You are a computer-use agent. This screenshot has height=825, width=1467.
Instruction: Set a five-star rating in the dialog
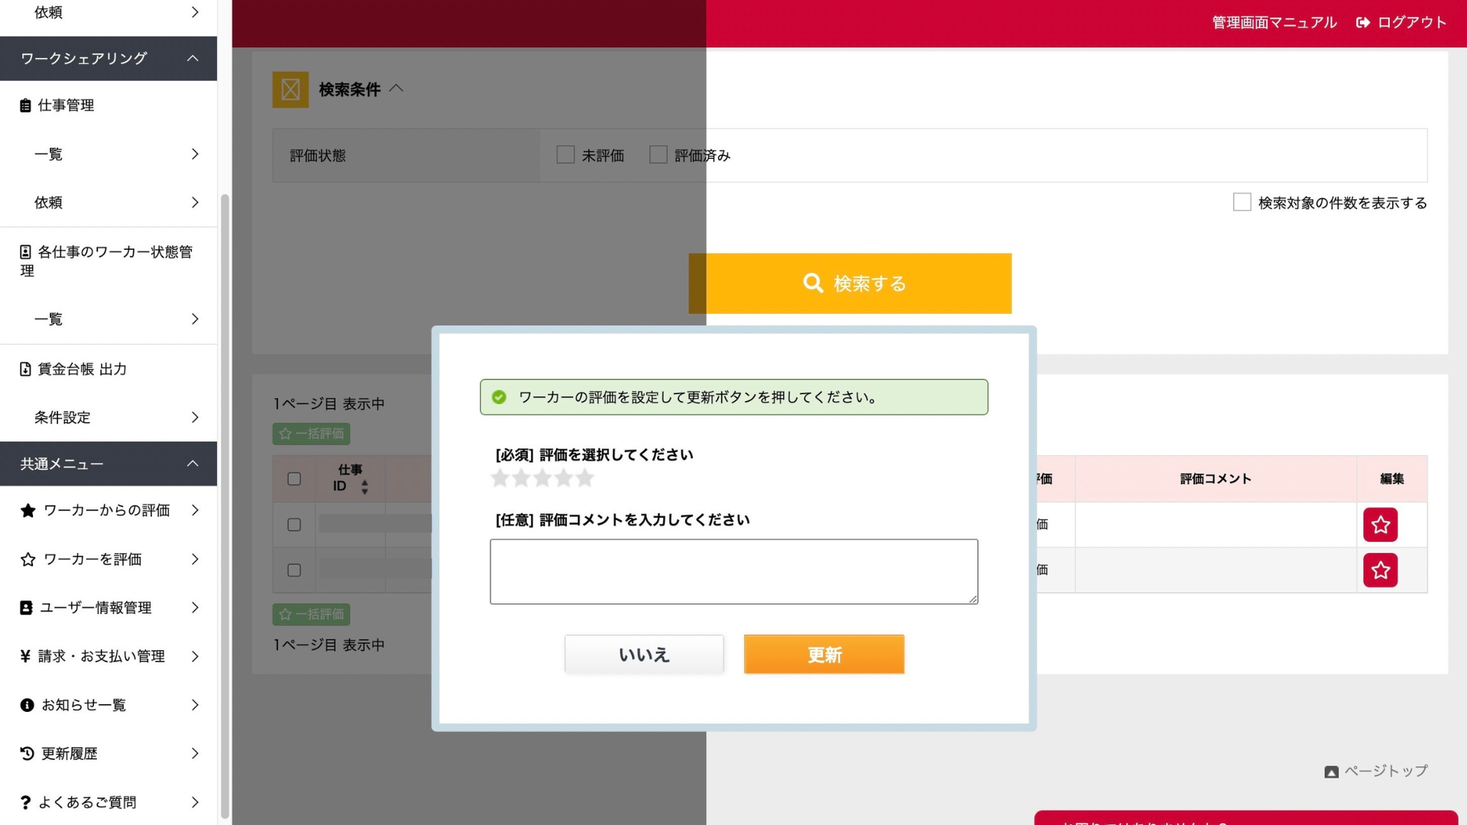pyautogui.click(x=585, y=478)
